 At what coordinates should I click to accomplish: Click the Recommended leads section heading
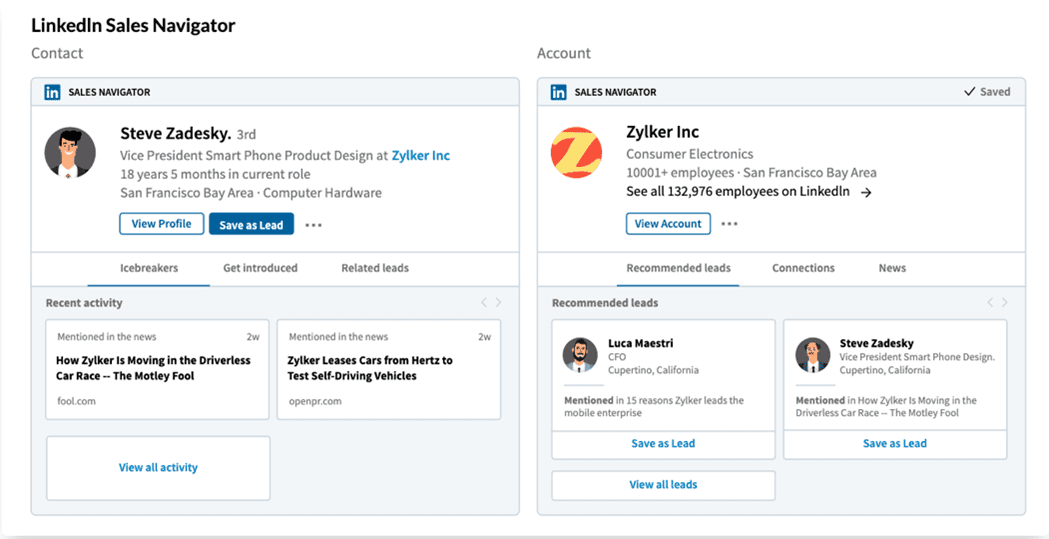[605, 303]
